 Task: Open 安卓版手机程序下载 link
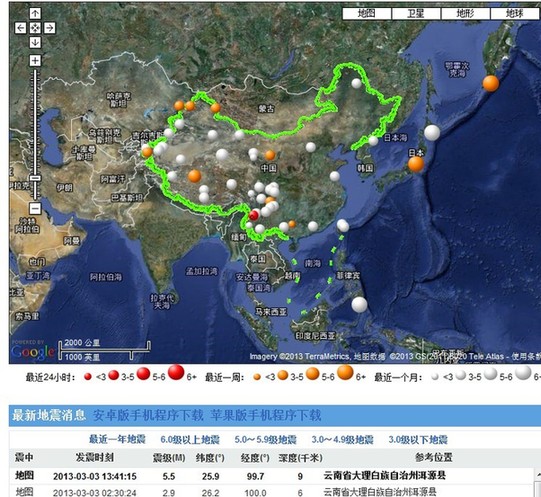[148, 415]
